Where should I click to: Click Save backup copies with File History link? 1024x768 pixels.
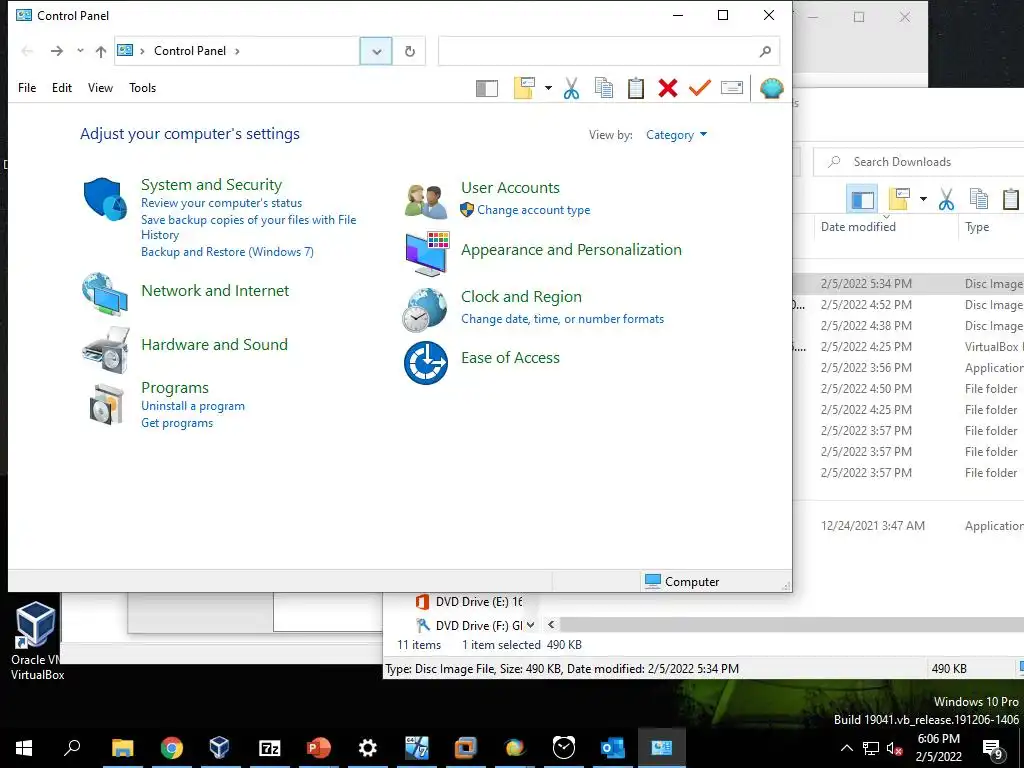click(249, 227)
